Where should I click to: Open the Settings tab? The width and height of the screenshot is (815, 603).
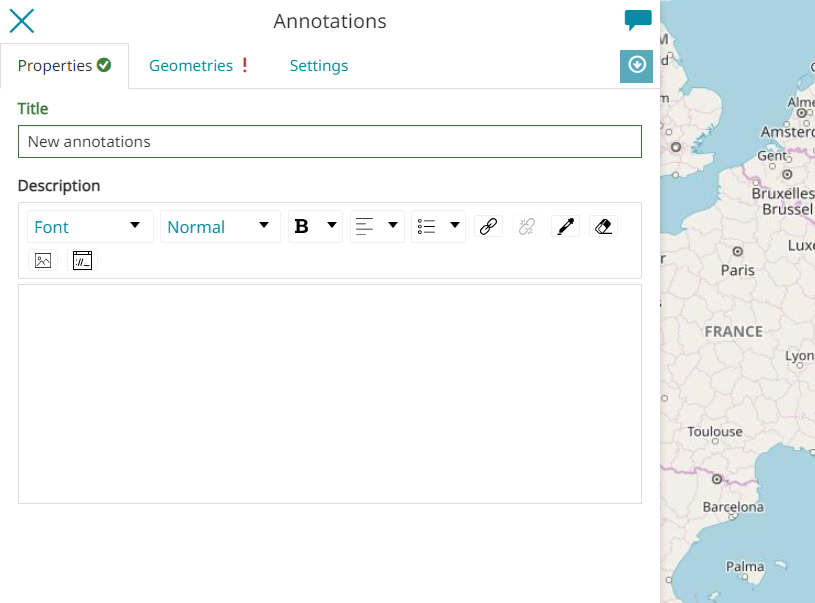click(319, 66)
